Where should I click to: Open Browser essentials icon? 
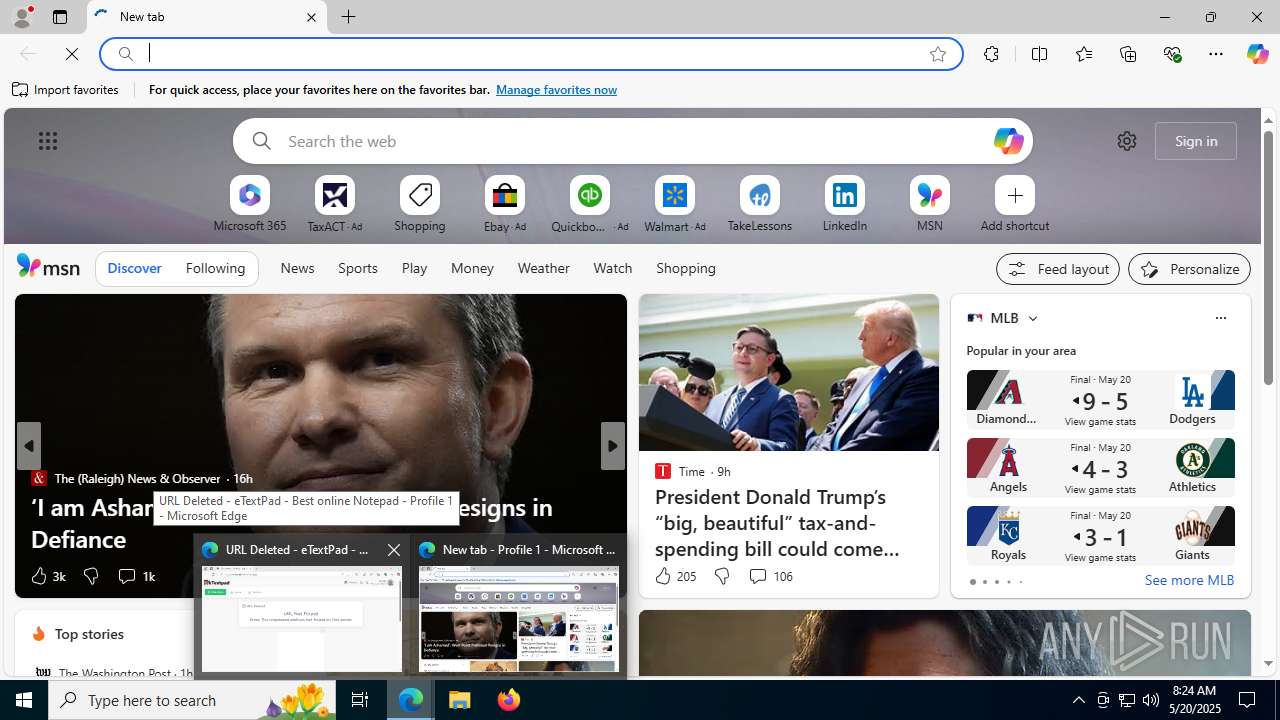click(x=1172, y=54)
